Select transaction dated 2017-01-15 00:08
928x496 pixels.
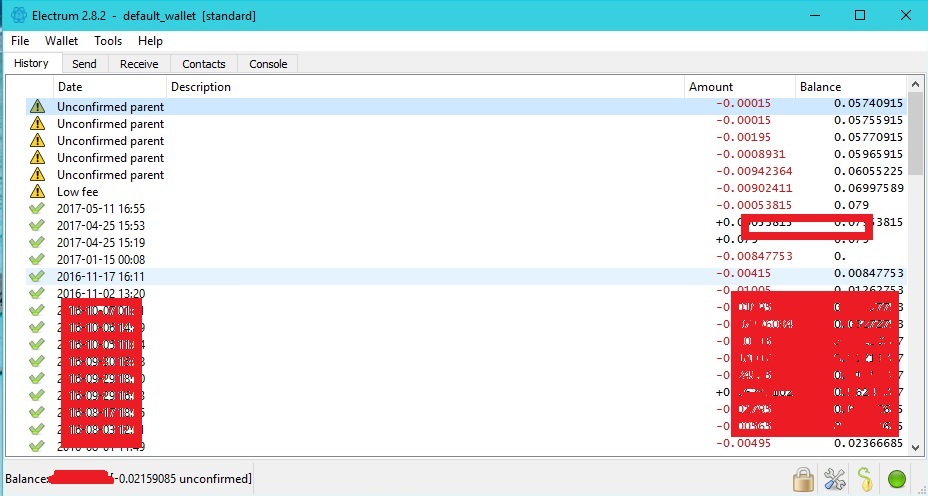466,259
